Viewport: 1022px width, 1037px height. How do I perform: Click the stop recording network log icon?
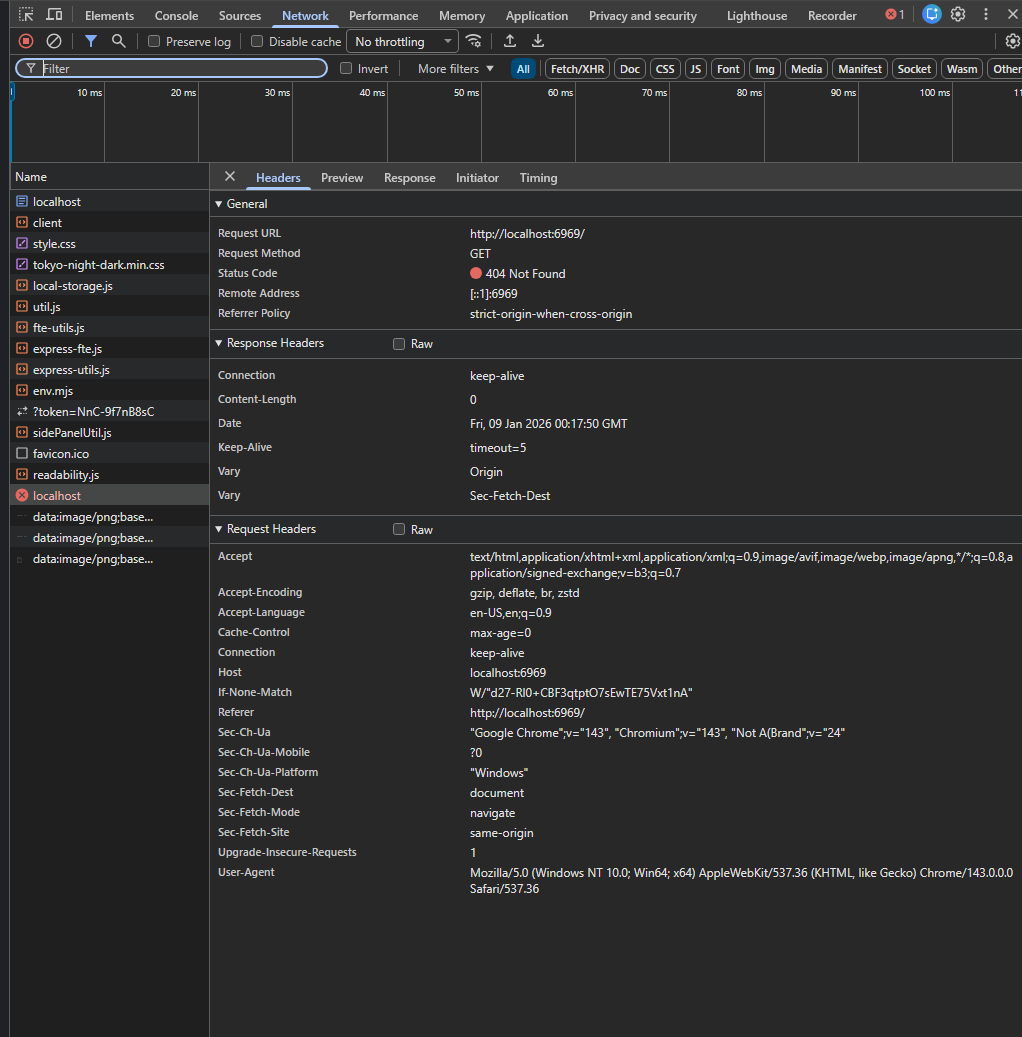pos(26,41)
